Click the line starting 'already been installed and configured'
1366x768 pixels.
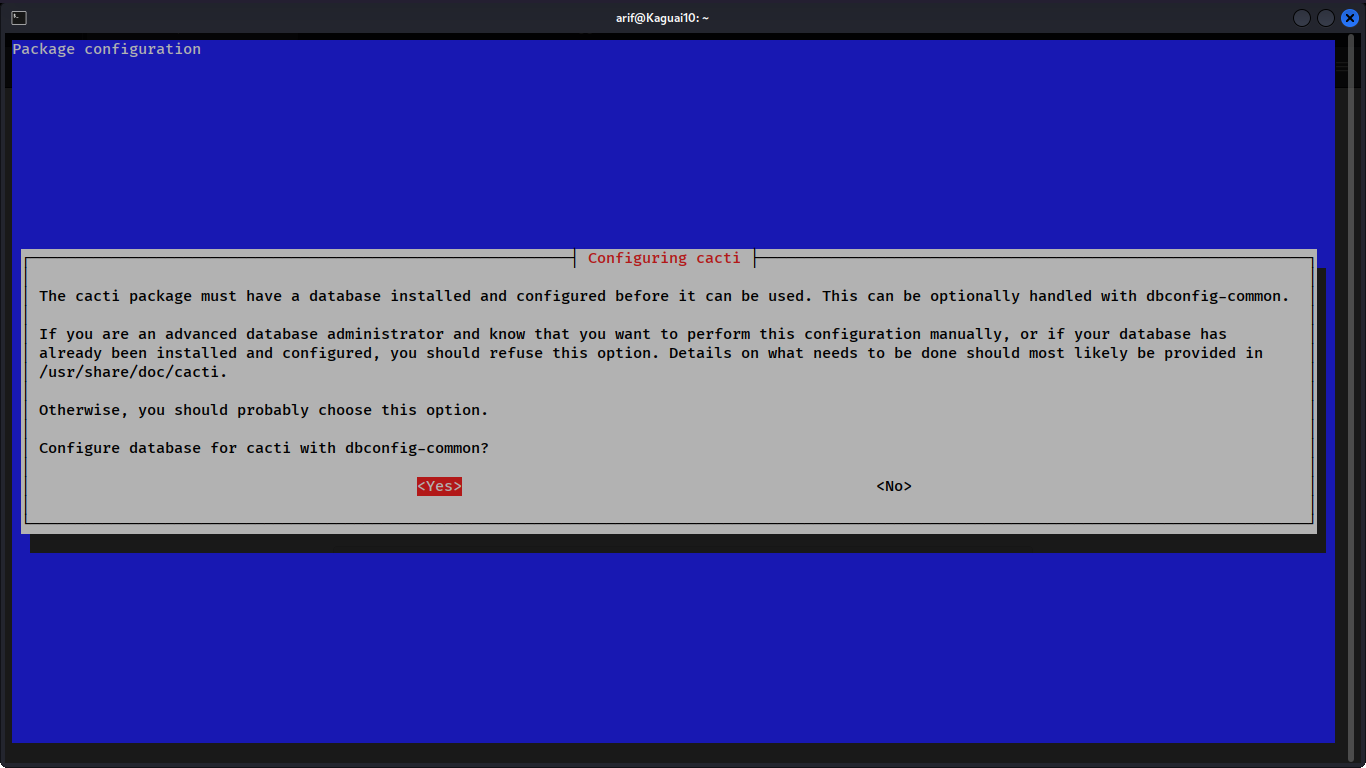point(651,353)
